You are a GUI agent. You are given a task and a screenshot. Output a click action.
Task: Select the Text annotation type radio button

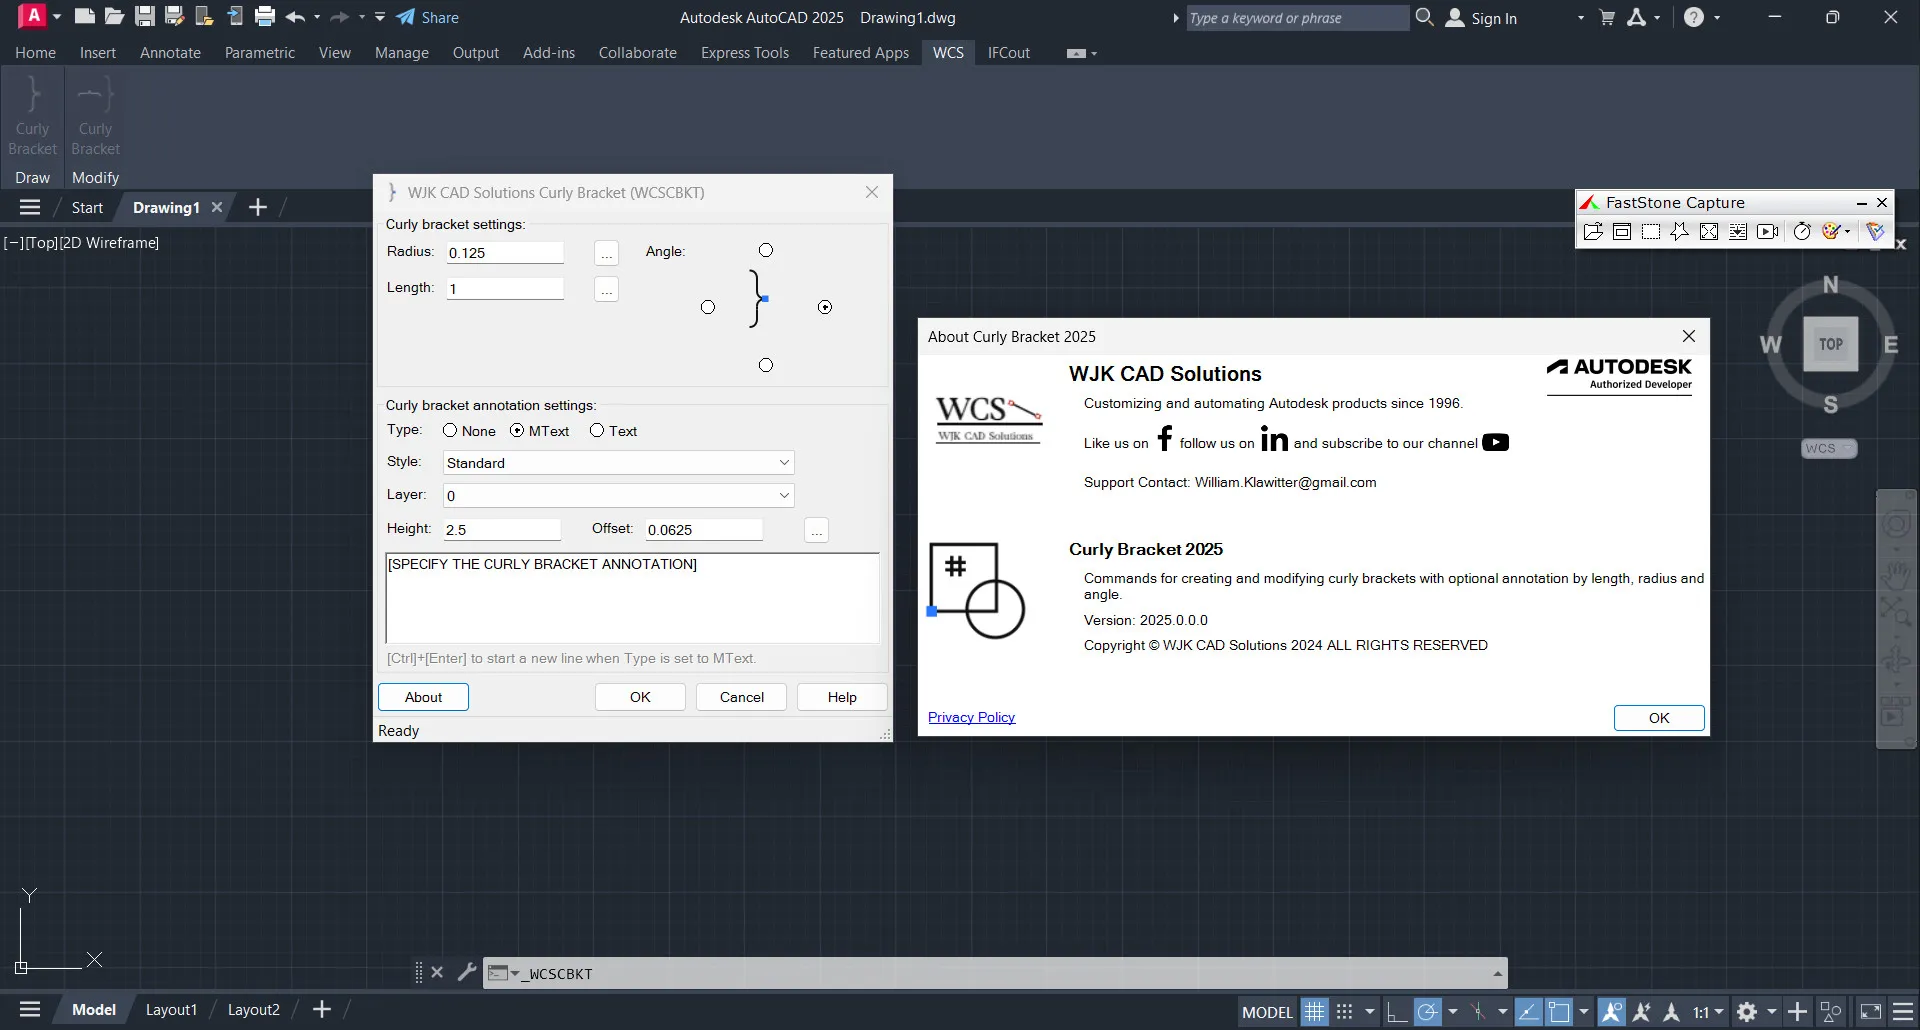click(x=598, y=430)
